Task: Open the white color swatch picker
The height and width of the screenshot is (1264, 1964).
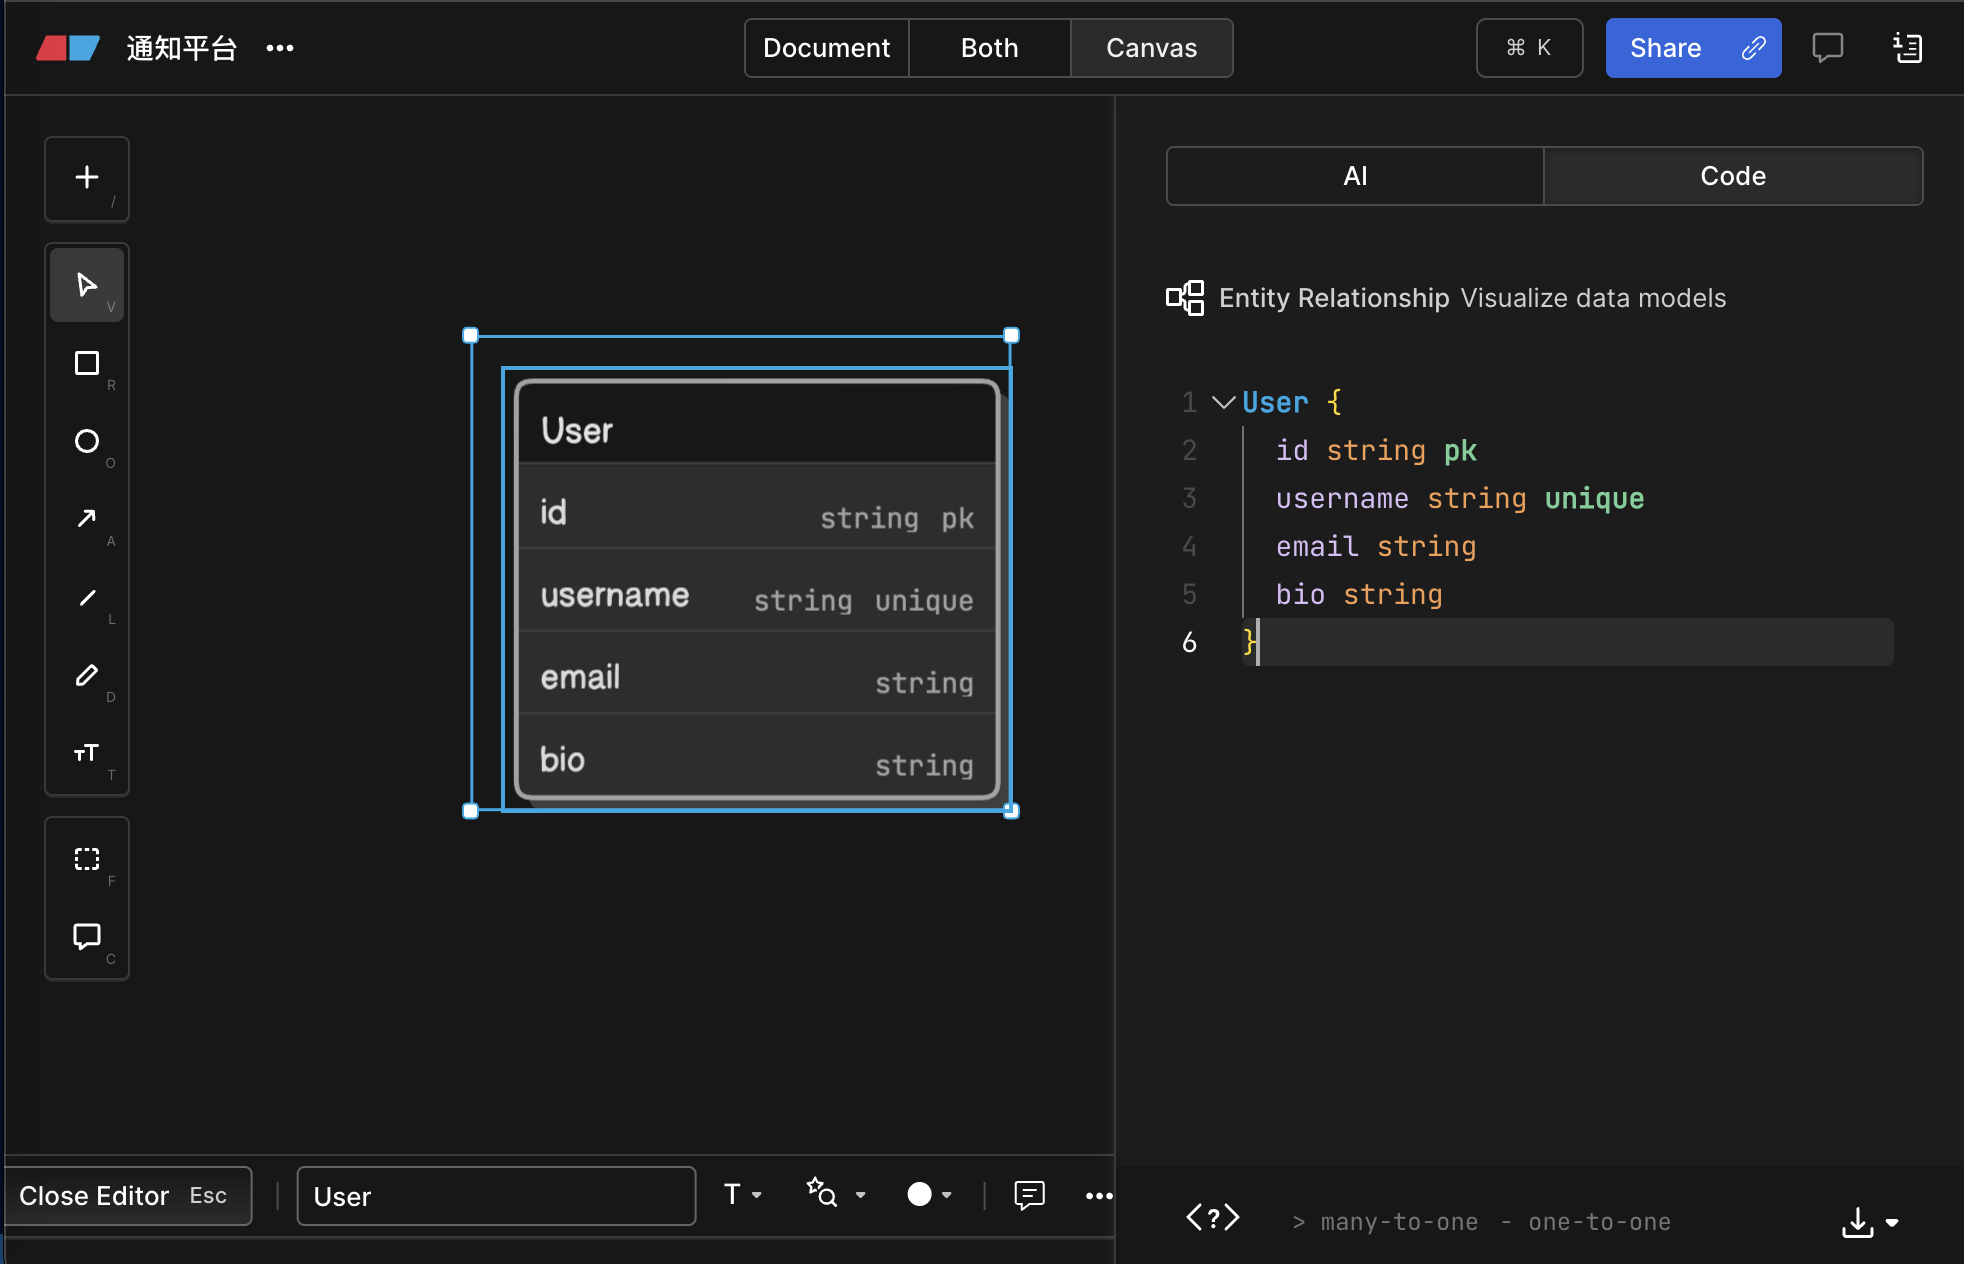Action: (x=929, y=1195)
